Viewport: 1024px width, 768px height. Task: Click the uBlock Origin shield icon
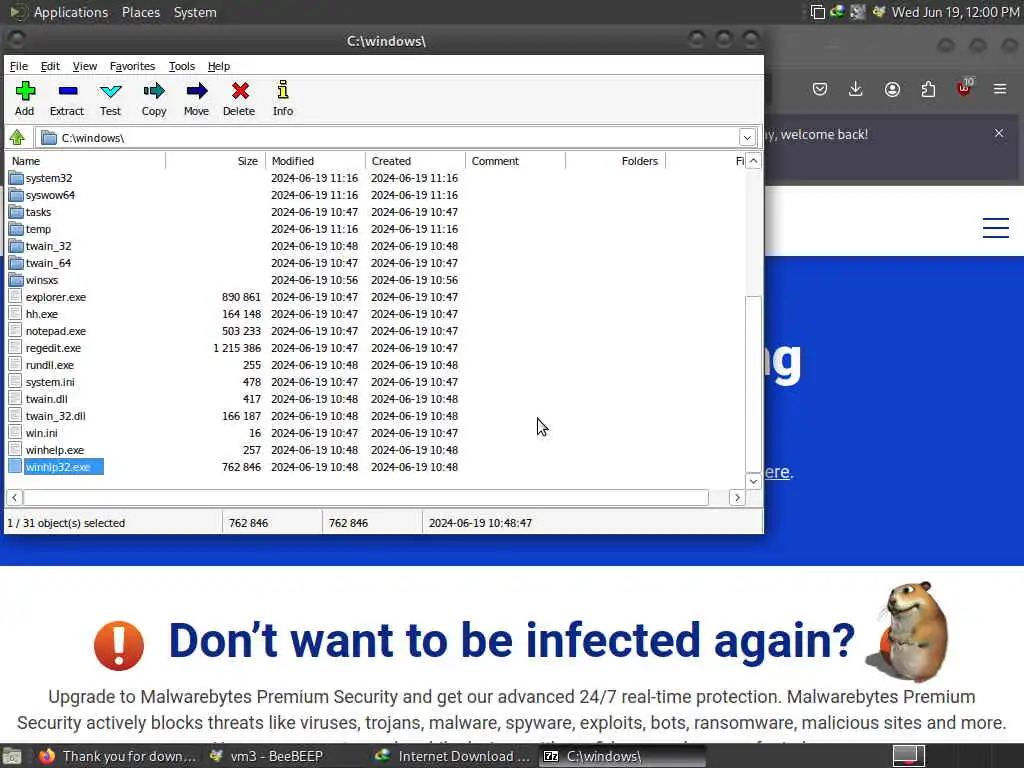pyautogui.click(x=964, y=88)
